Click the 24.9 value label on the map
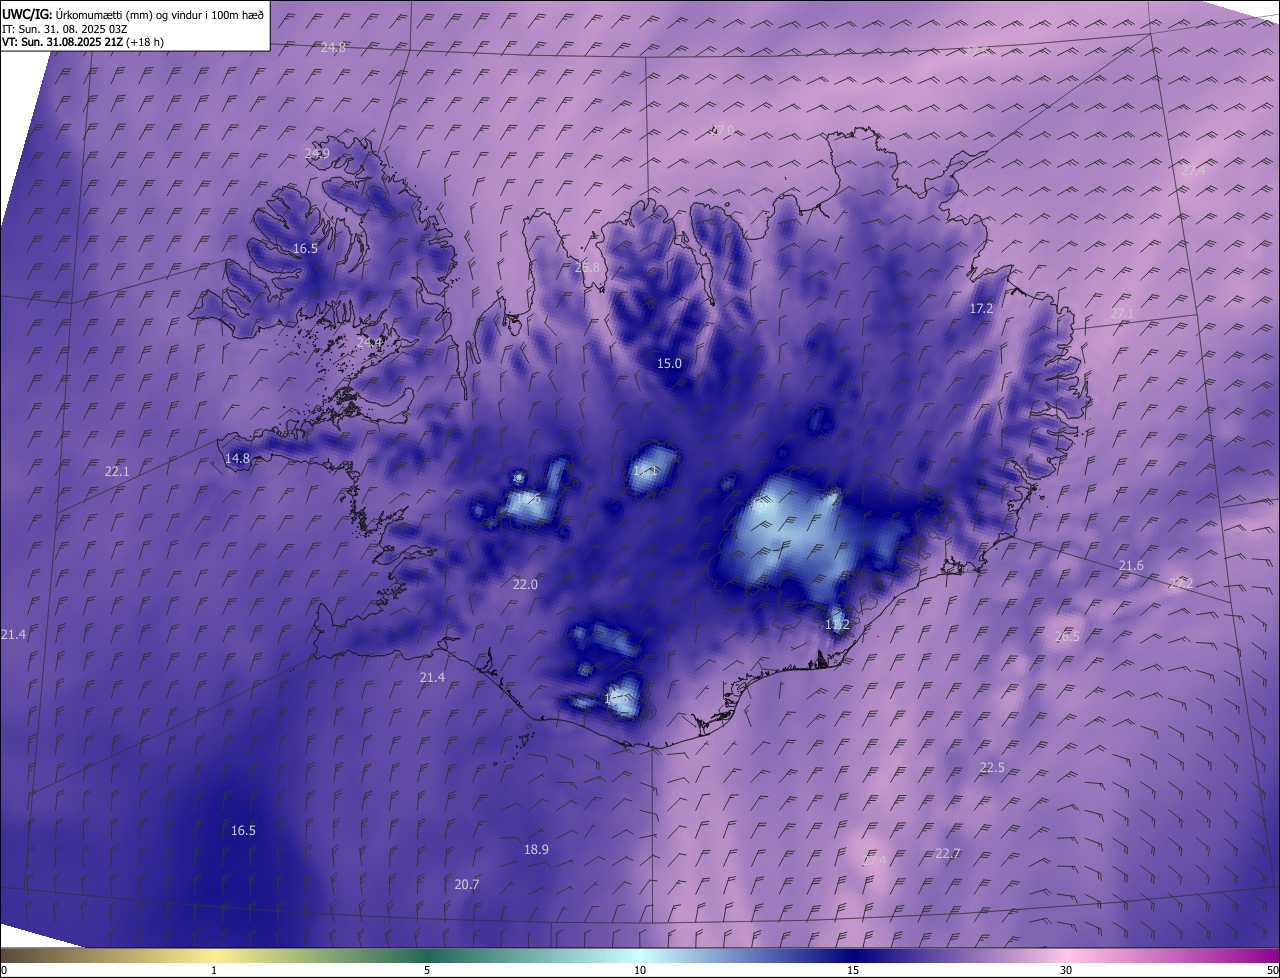Viewport: 1280px width, 978px height. (317, 153)
